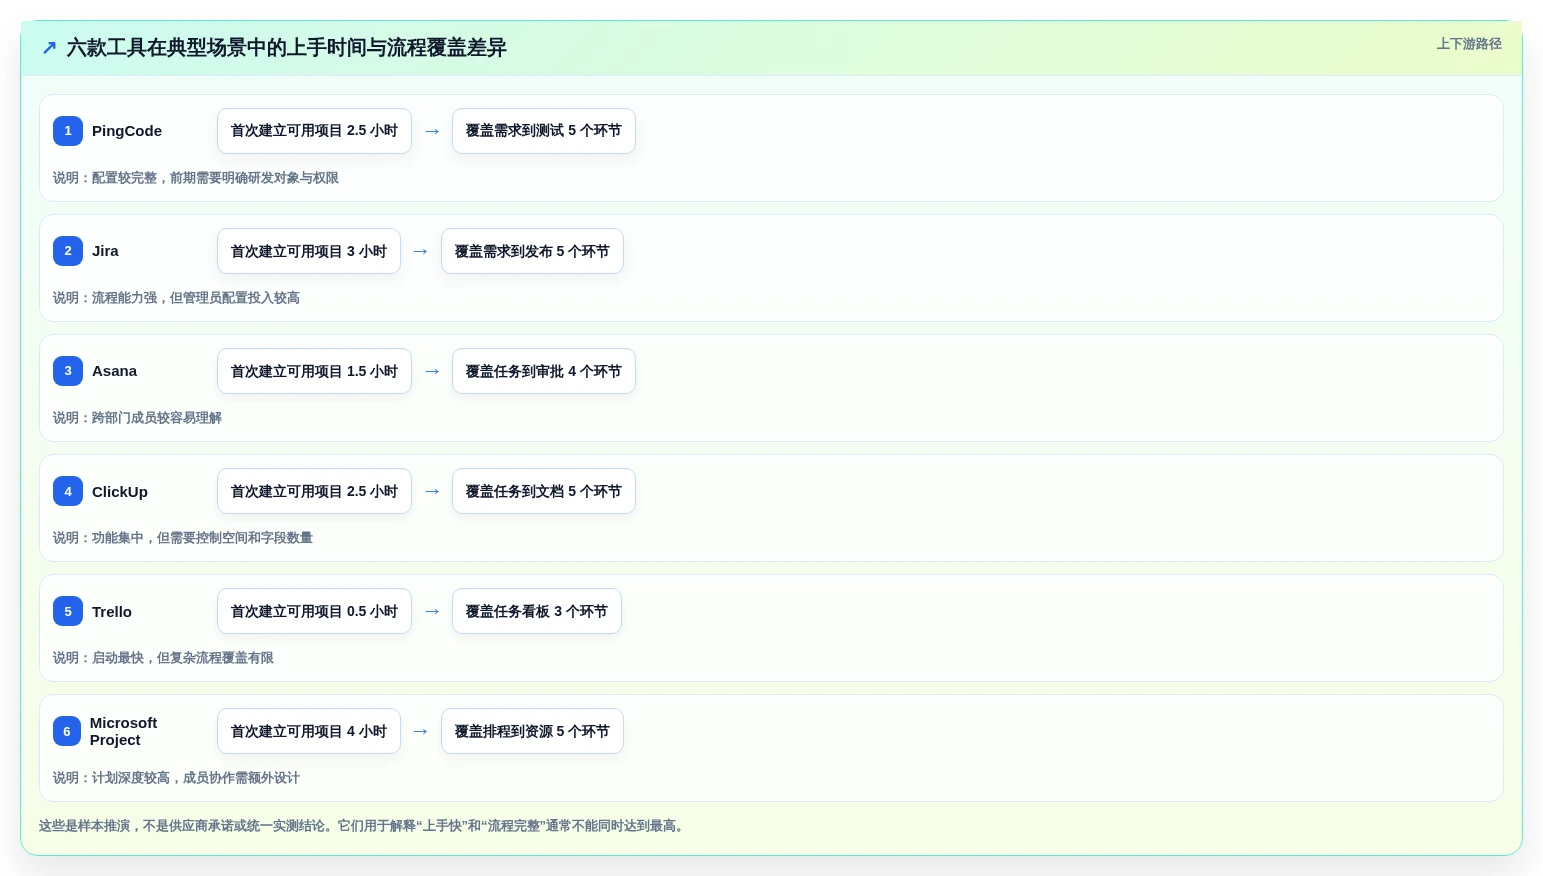Click Trello's 首次建立可用项目 0.5 小时 chip
This screenshot has height=876, width=1543.
tap(314, 611)
